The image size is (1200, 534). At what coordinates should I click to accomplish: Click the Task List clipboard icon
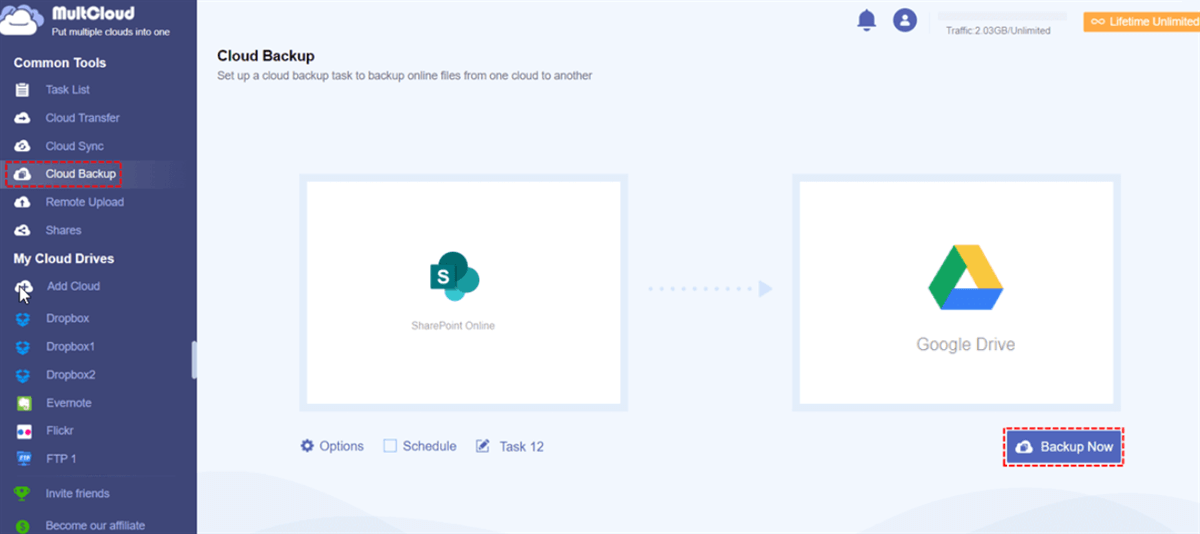[x=22, y=90]
